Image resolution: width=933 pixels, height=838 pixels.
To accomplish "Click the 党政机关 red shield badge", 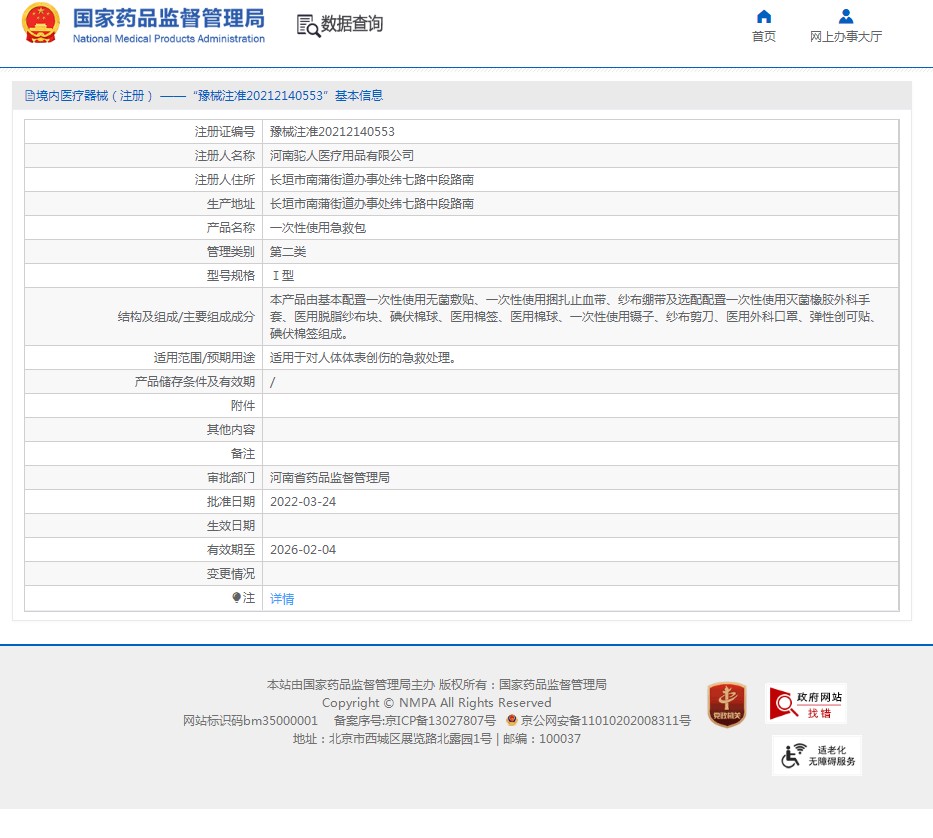I will [x=726, y=705].
